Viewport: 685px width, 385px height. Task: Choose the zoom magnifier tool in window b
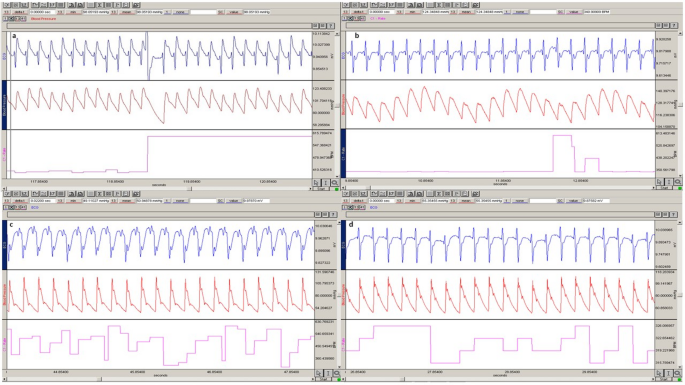coord(678,182)
